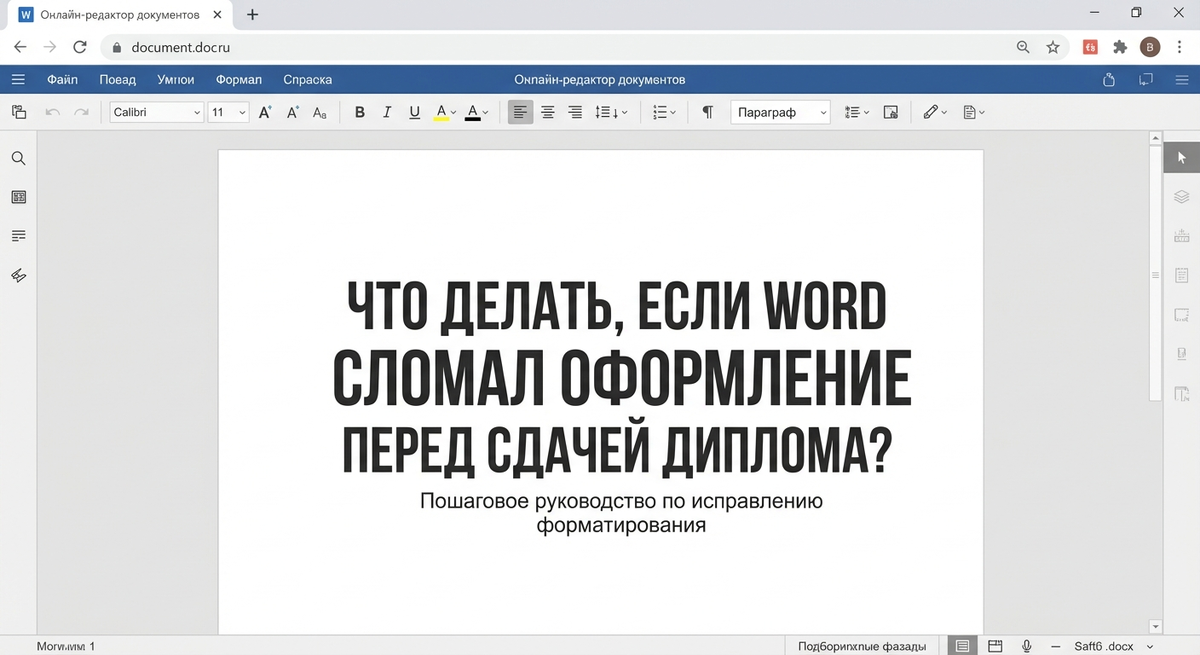This screenshot has height=655, width=1200.
Task: Open the Формал menu
Action: pyautogui.click(x=239, y=80)
